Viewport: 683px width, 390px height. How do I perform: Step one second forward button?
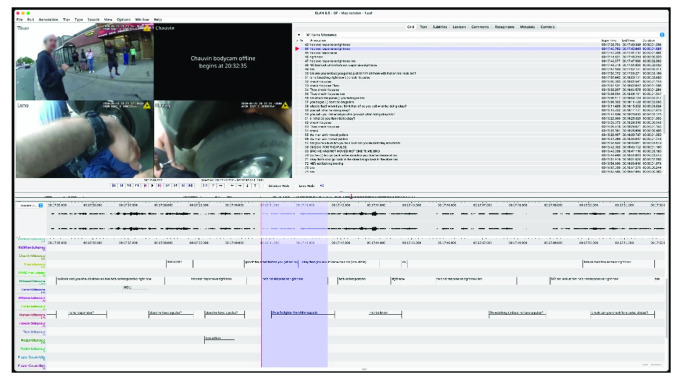175,186
